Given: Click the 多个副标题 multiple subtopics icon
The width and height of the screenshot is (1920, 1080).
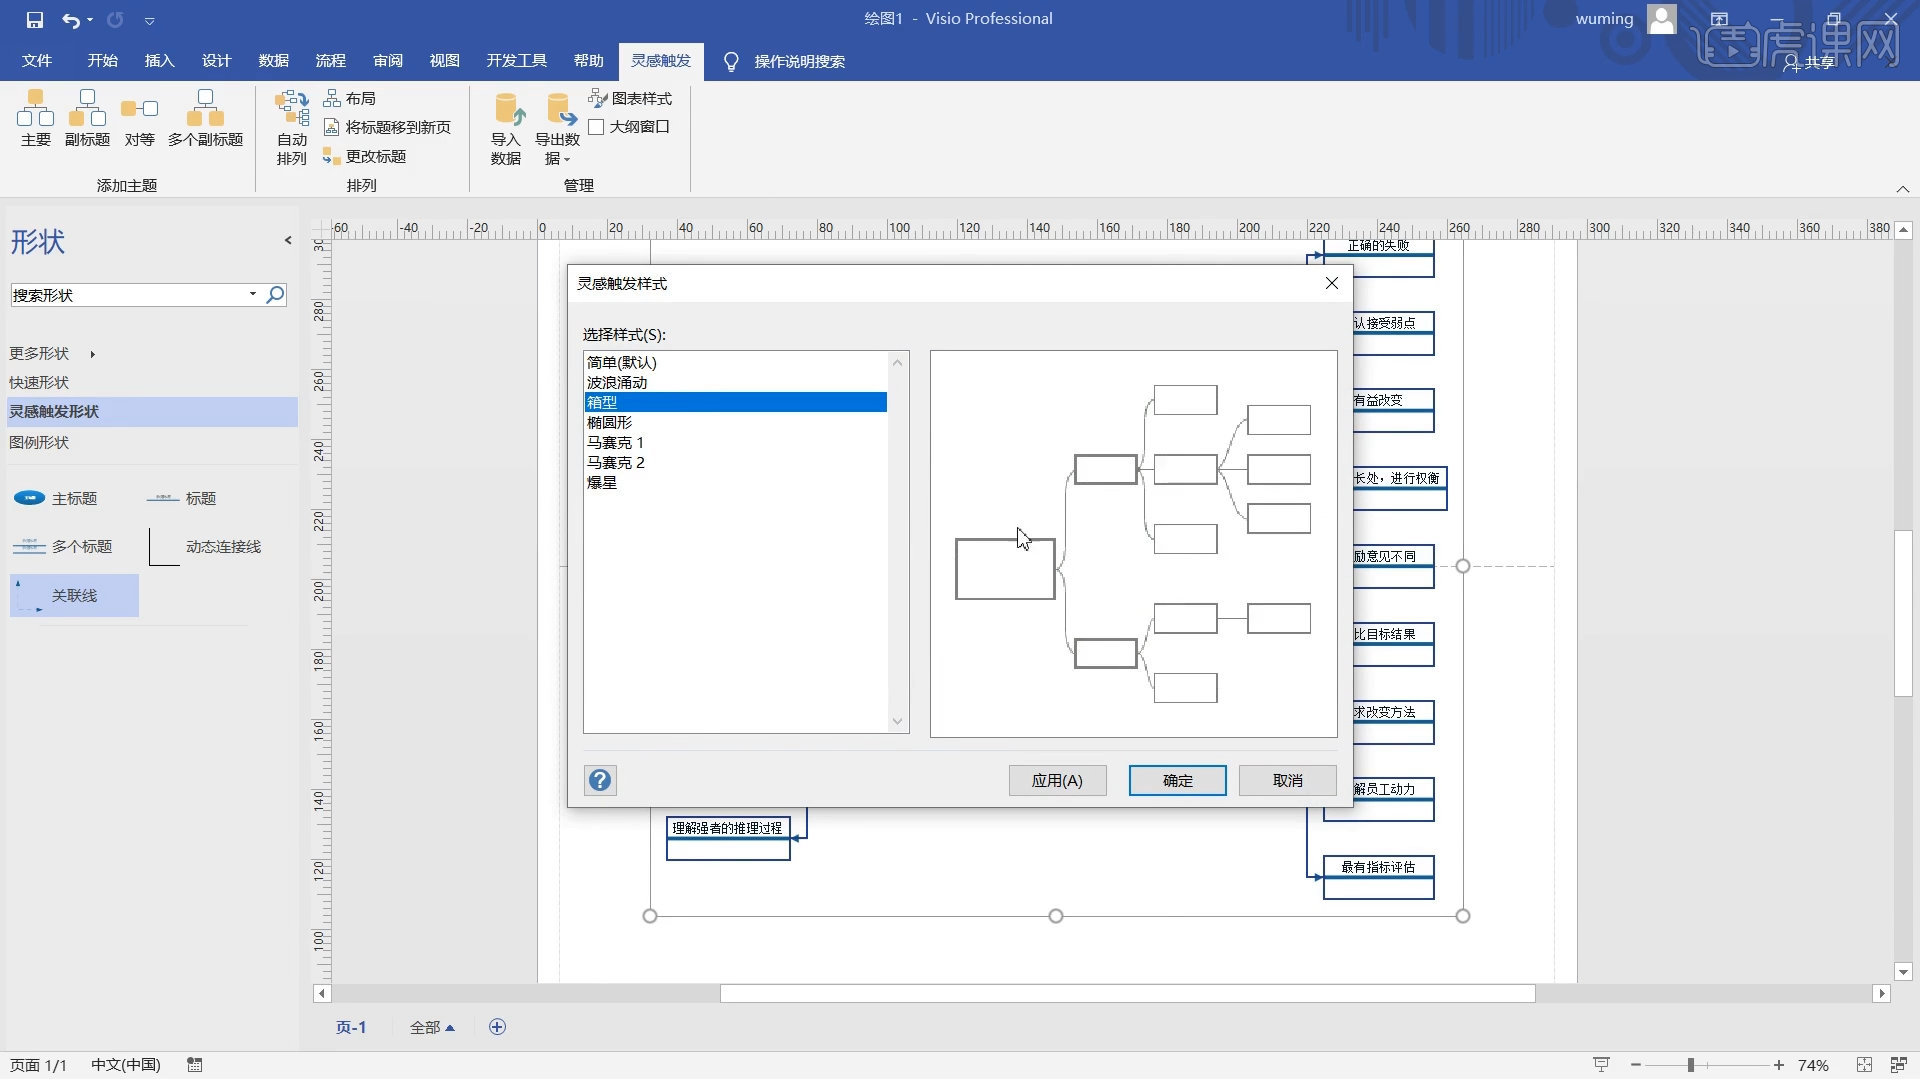Looking at the screenshot, I should 204,118.
